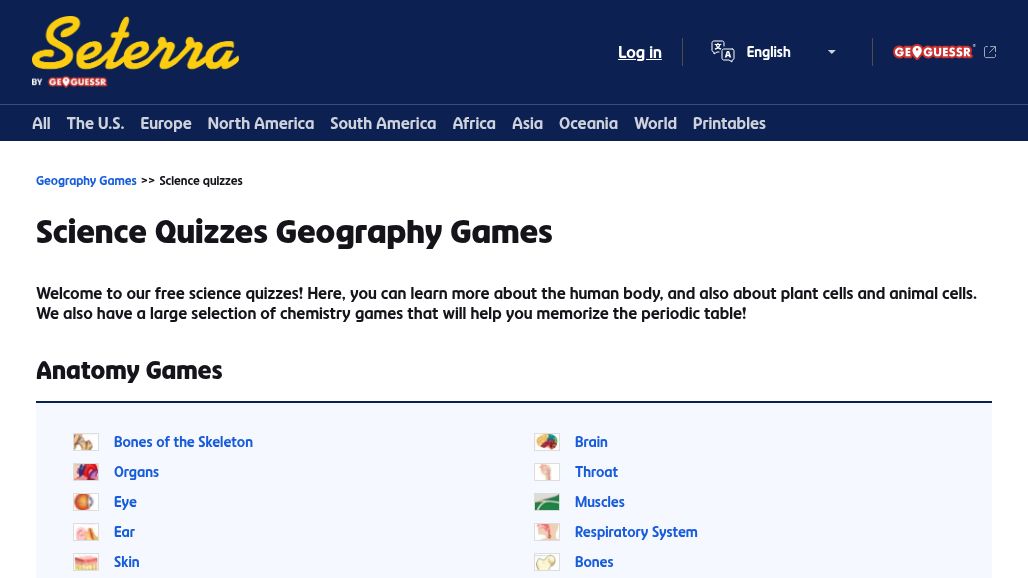This screenshot has width=1028, height=578.
Task: Click the Brain quiz thumbnail icon
Action: point(547,442)
